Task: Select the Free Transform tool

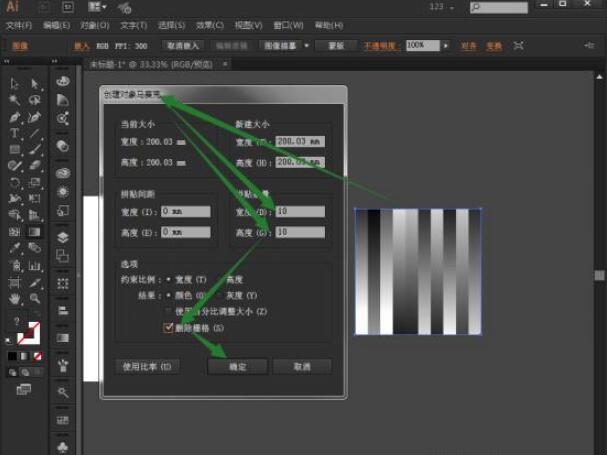Action: coord(35,199)
